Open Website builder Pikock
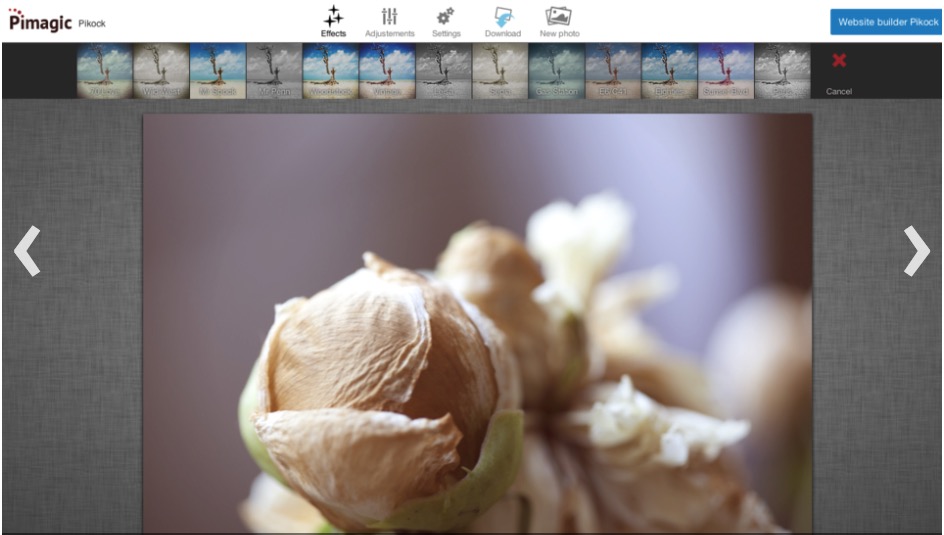 [887, 21]
